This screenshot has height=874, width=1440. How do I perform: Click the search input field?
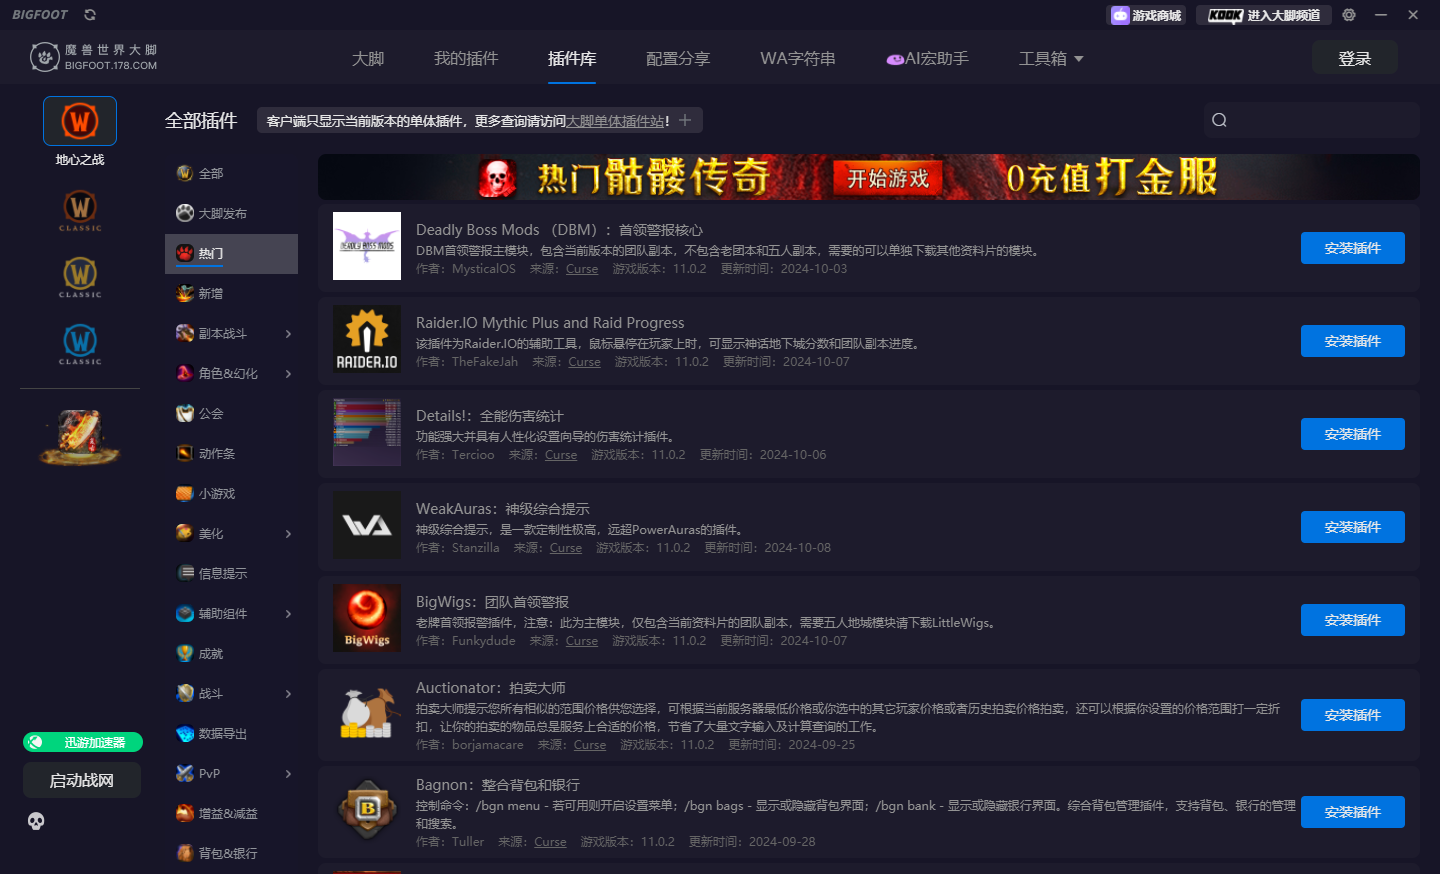pyautogui.click(x=1310, y=119)
